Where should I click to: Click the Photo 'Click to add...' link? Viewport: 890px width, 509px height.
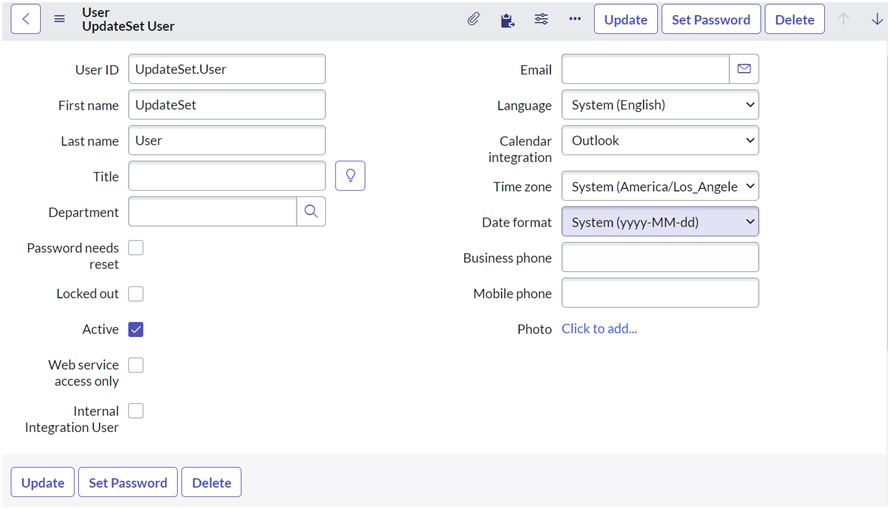599,329
